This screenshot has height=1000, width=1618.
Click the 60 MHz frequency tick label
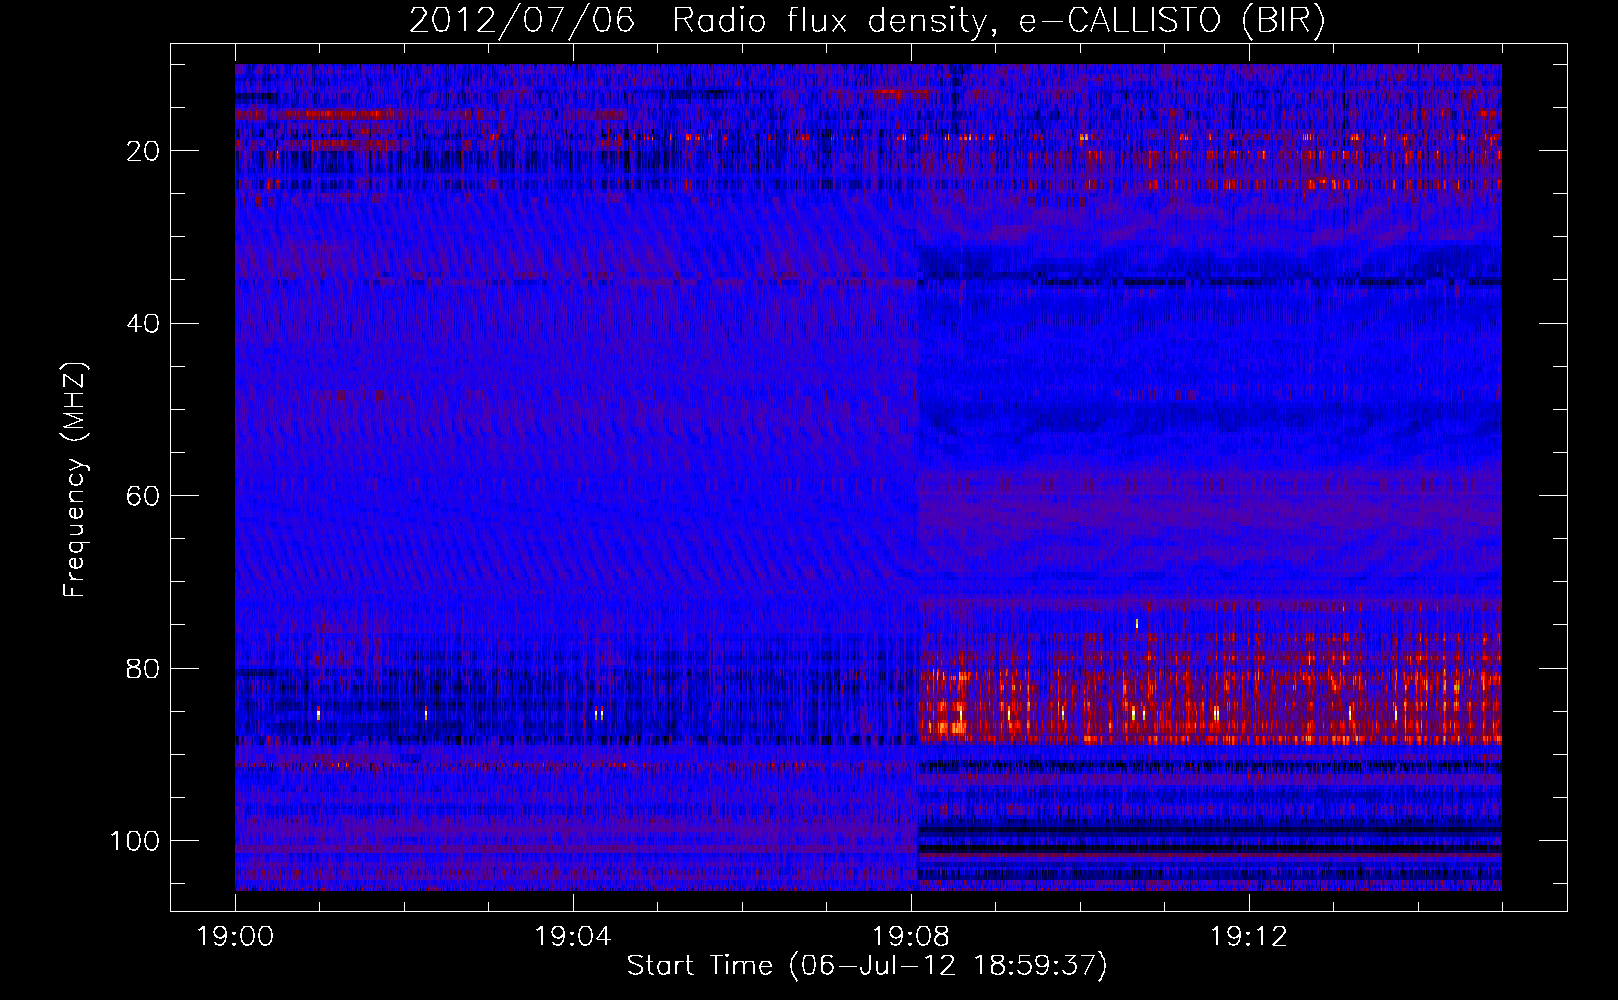(143, 496)
